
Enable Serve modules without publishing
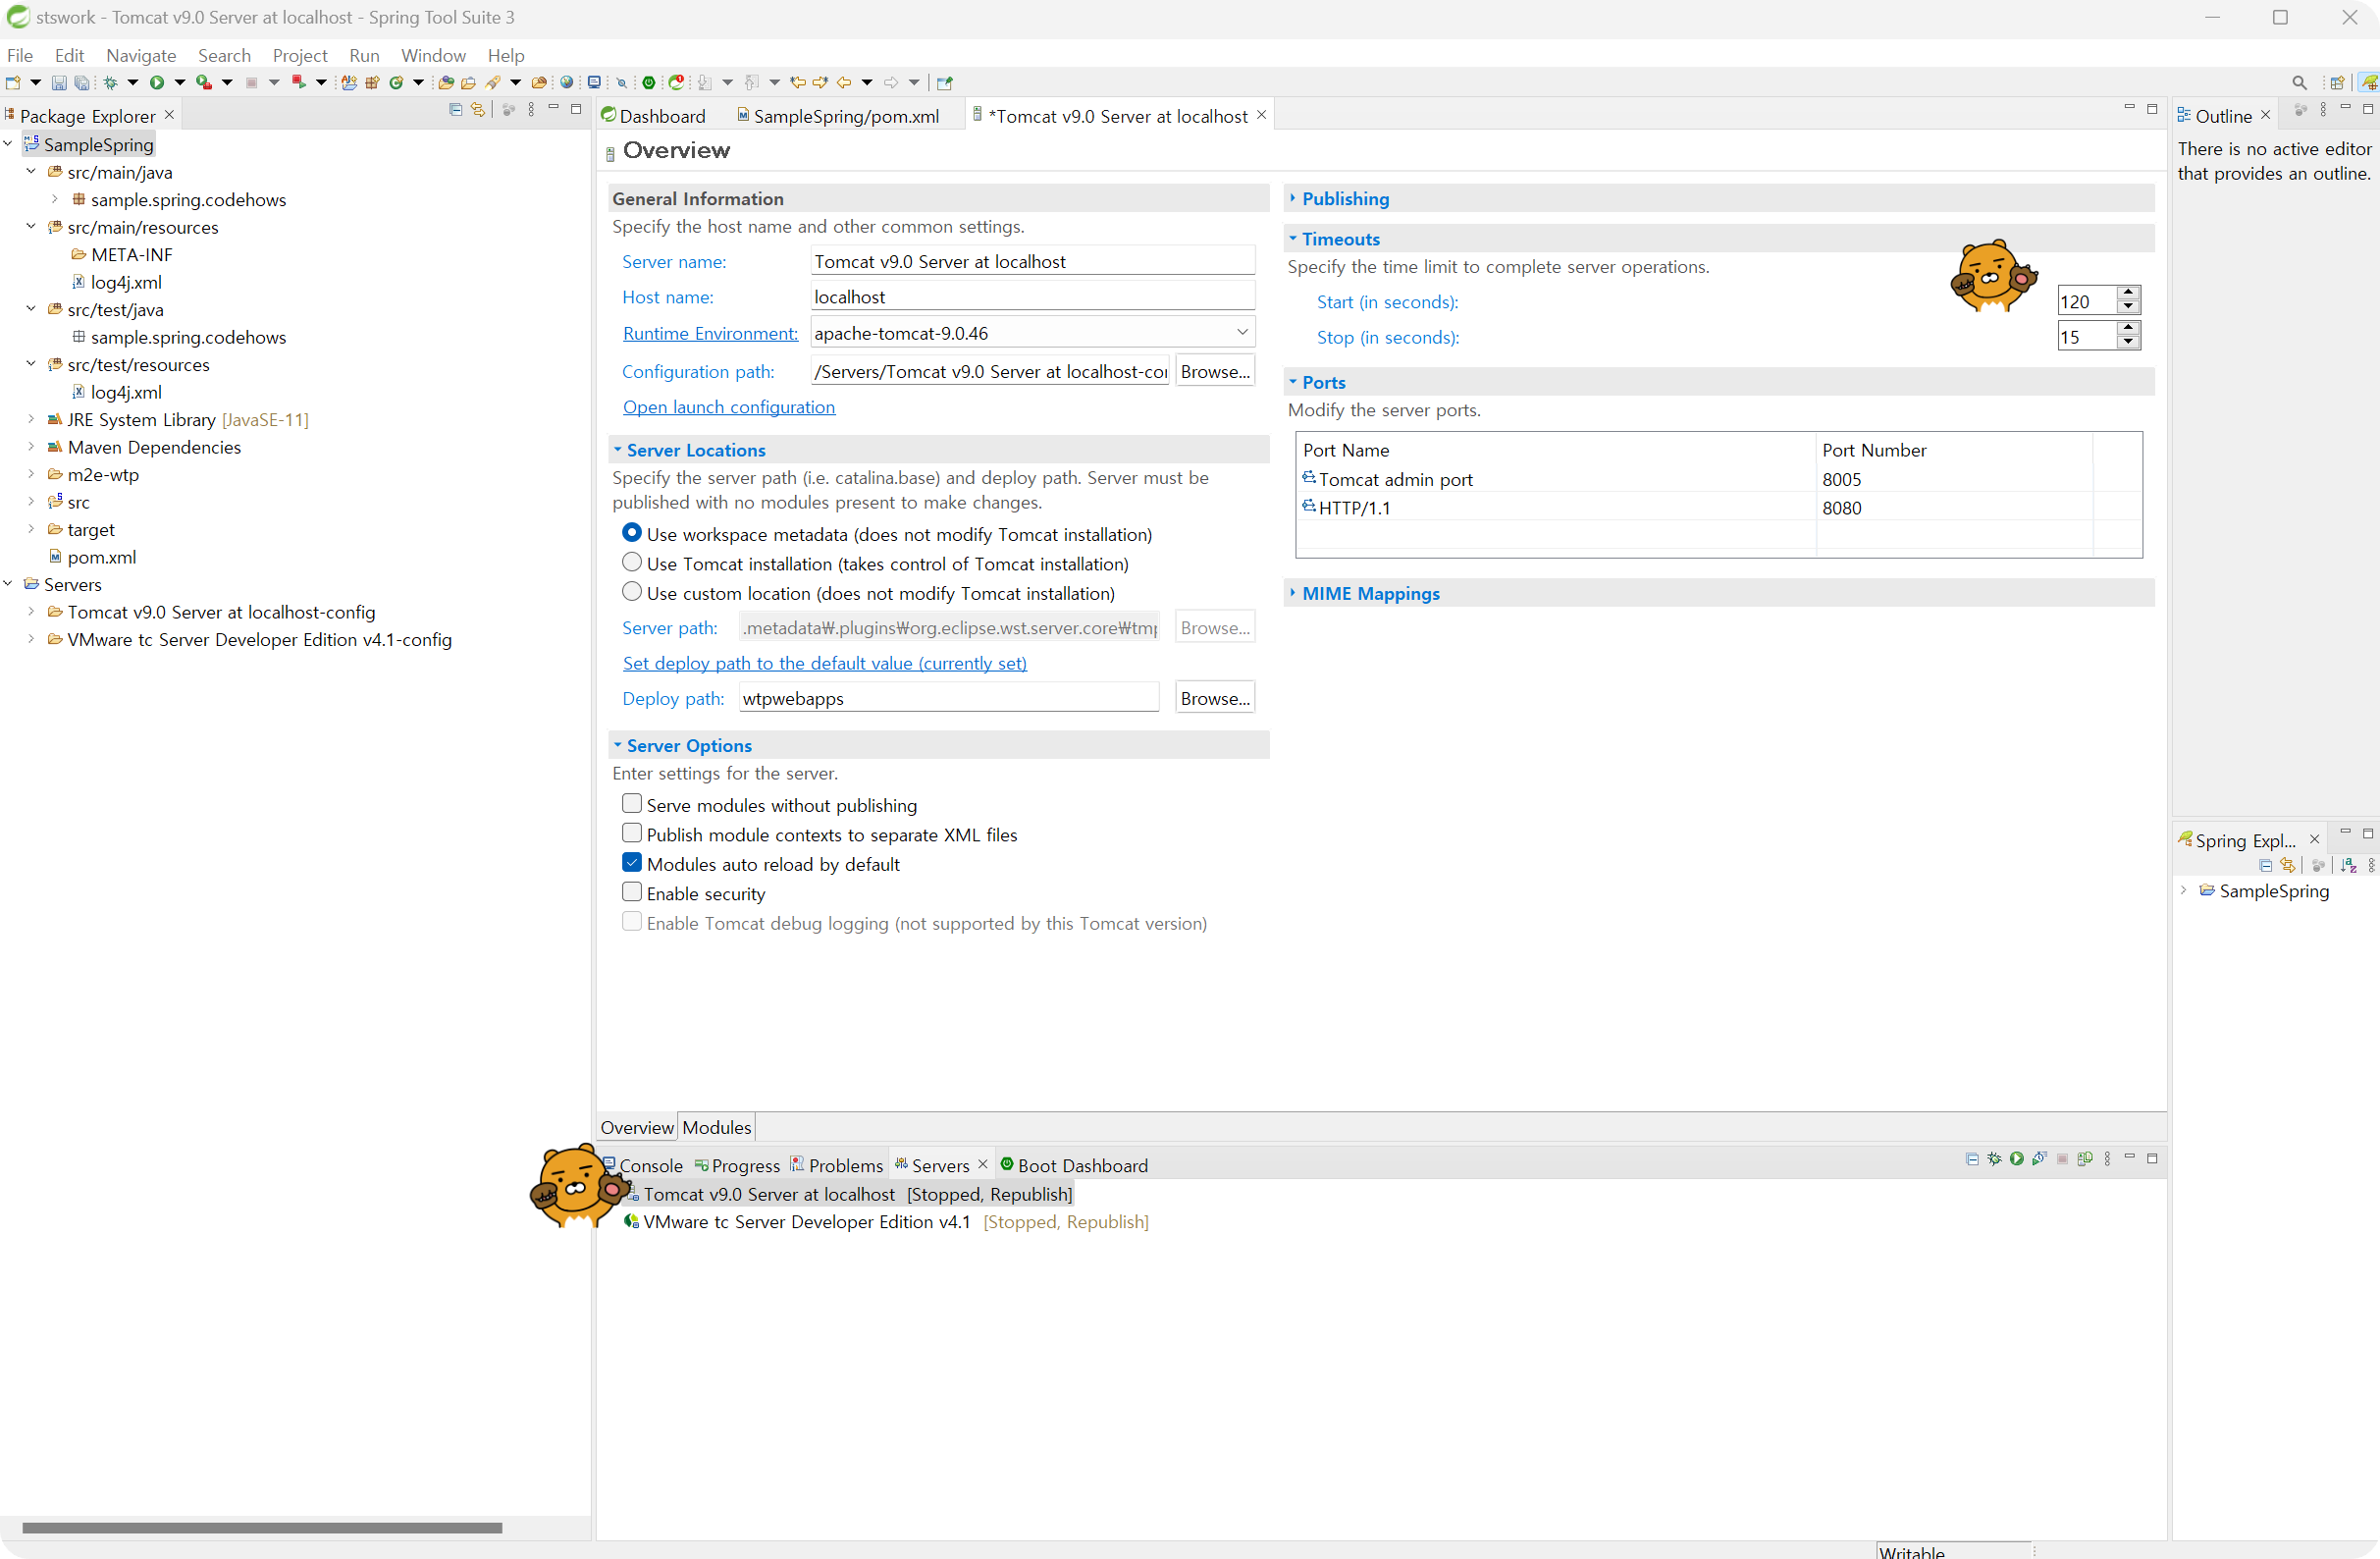[632, 804]
